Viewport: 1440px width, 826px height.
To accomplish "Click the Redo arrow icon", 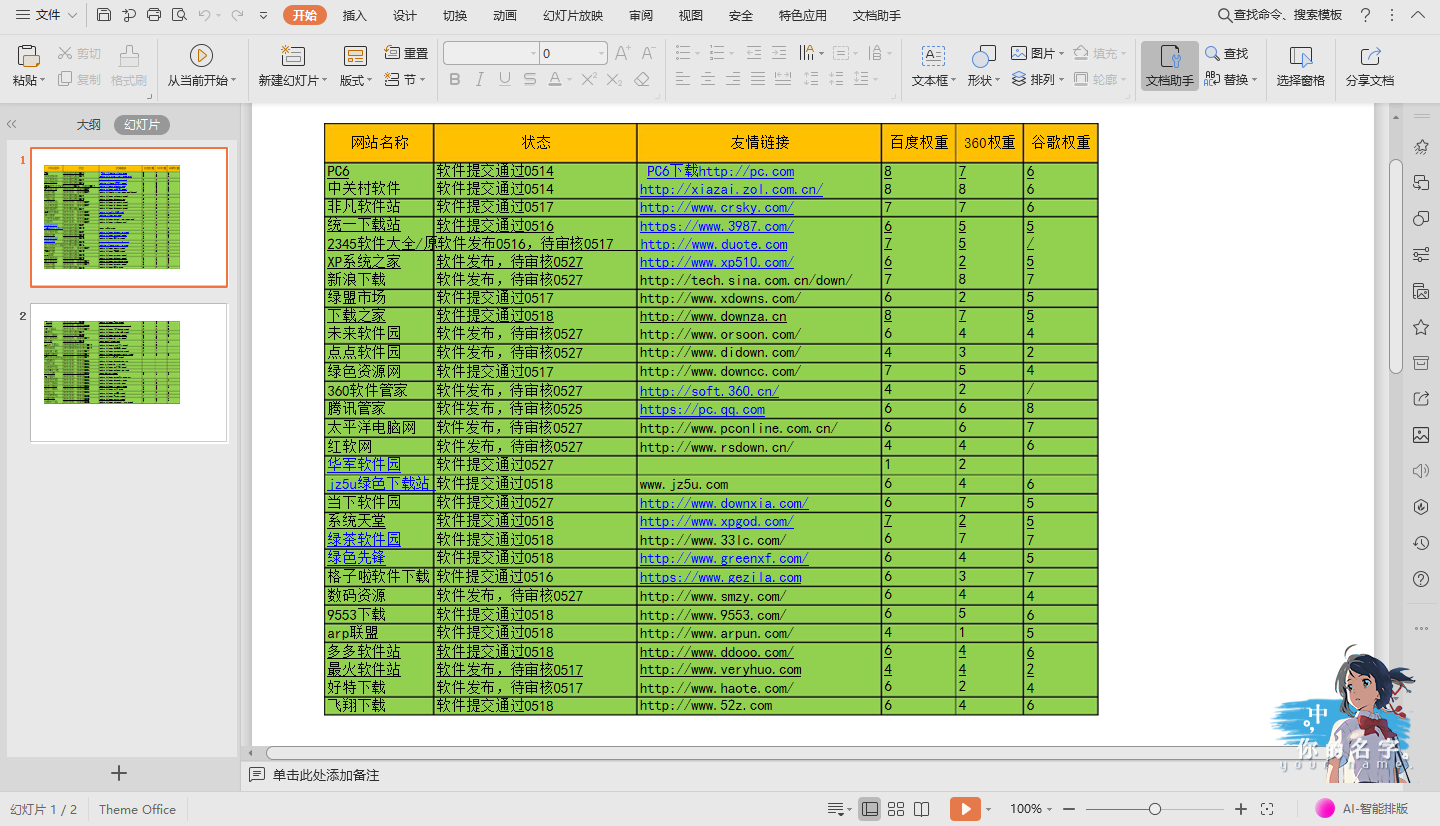I will [237, 15].
